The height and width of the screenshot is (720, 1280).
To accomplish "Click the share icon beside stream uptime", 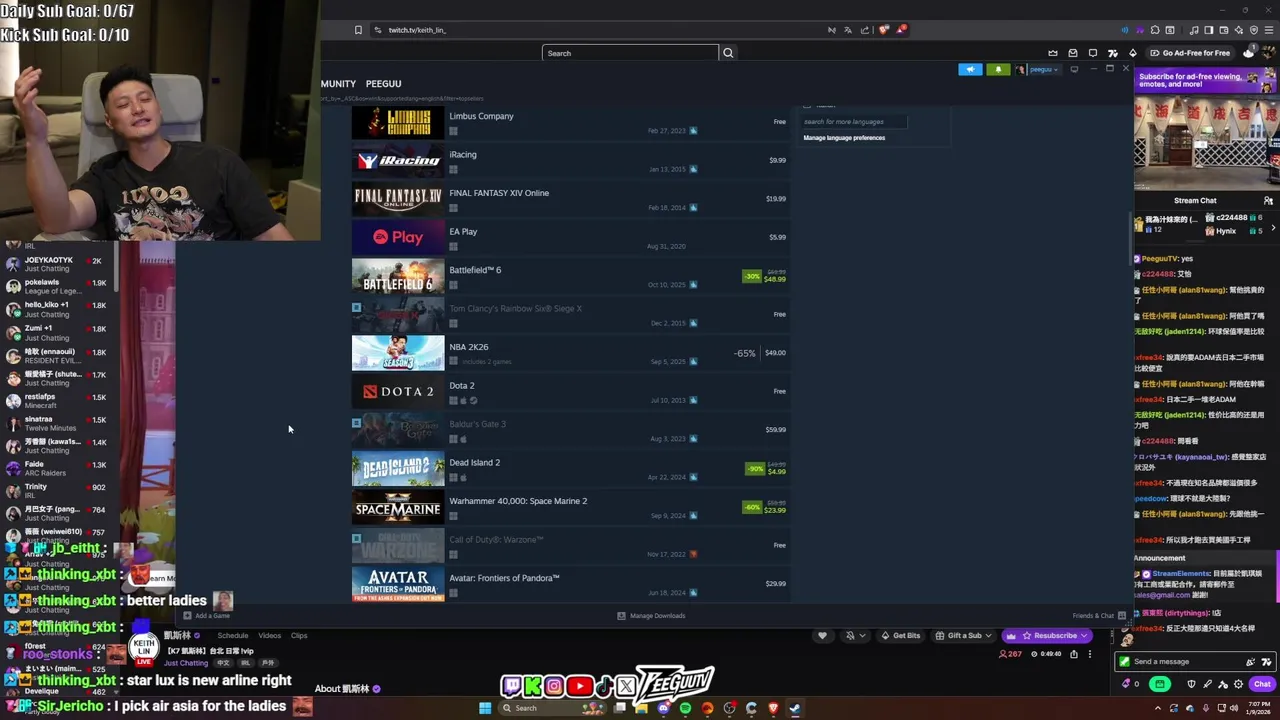I will [x=1074, y=654].
